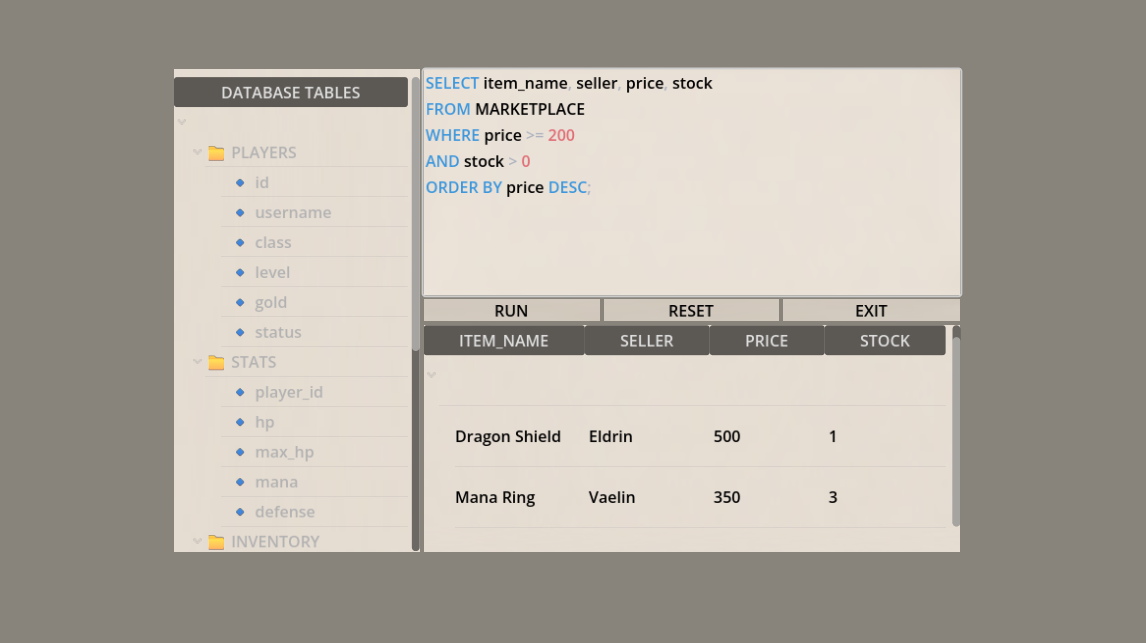Click the diamond icon beside id

[240, 183]
